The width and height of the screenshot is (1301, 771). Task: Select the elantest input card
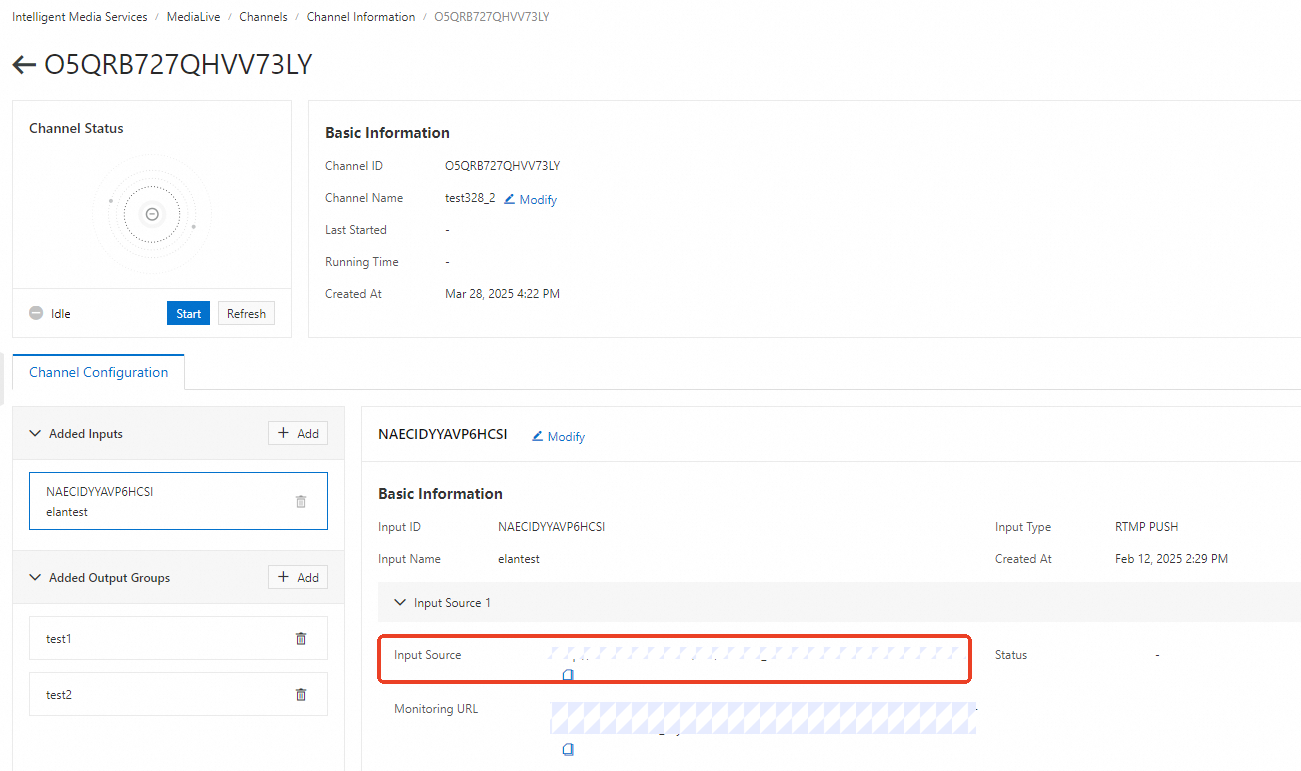pyautogui.click(x=178, y=501)
